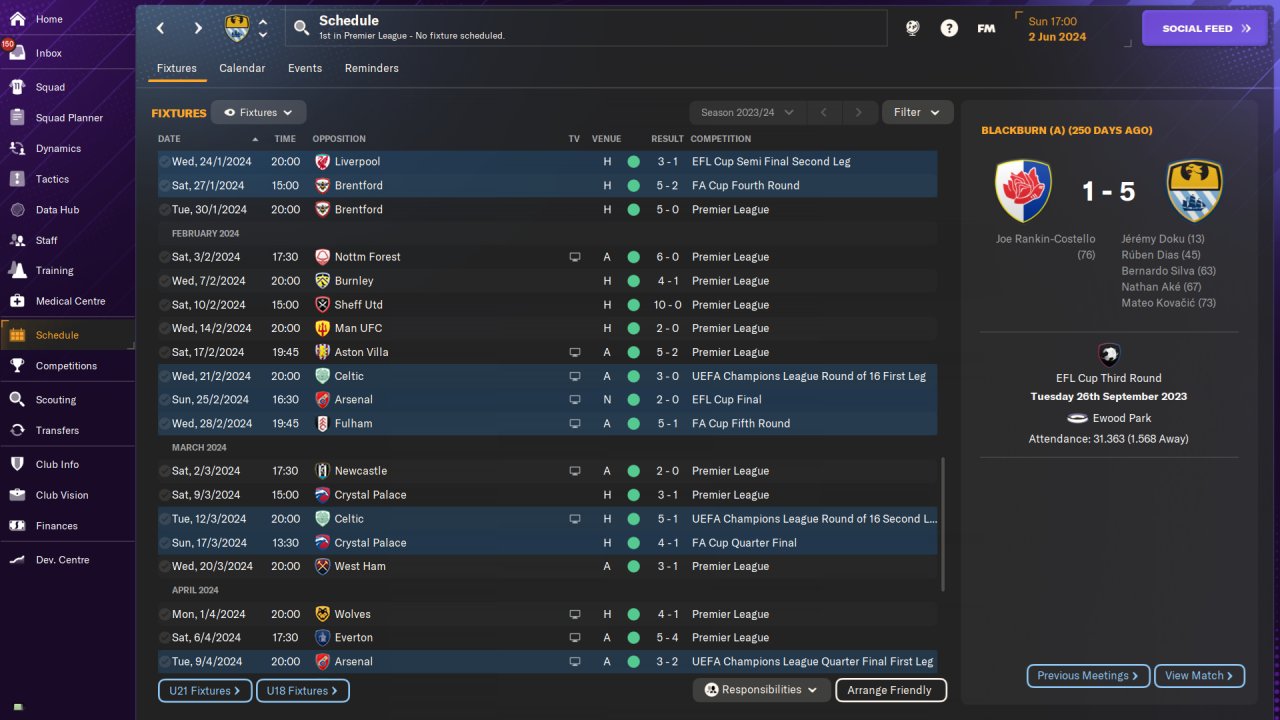
Task: Click the Transfers sidebar icon
Action: (17, 430)
